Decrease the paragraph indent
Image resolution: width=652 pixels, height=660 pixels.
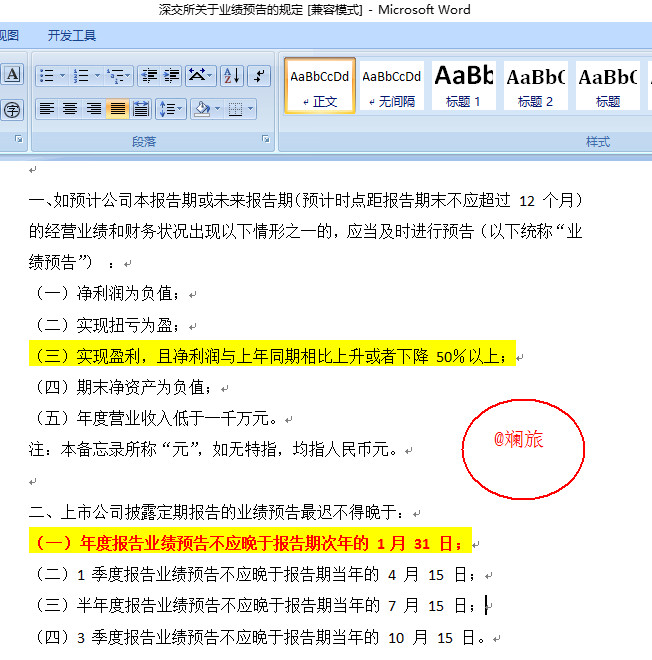[149, 76]
